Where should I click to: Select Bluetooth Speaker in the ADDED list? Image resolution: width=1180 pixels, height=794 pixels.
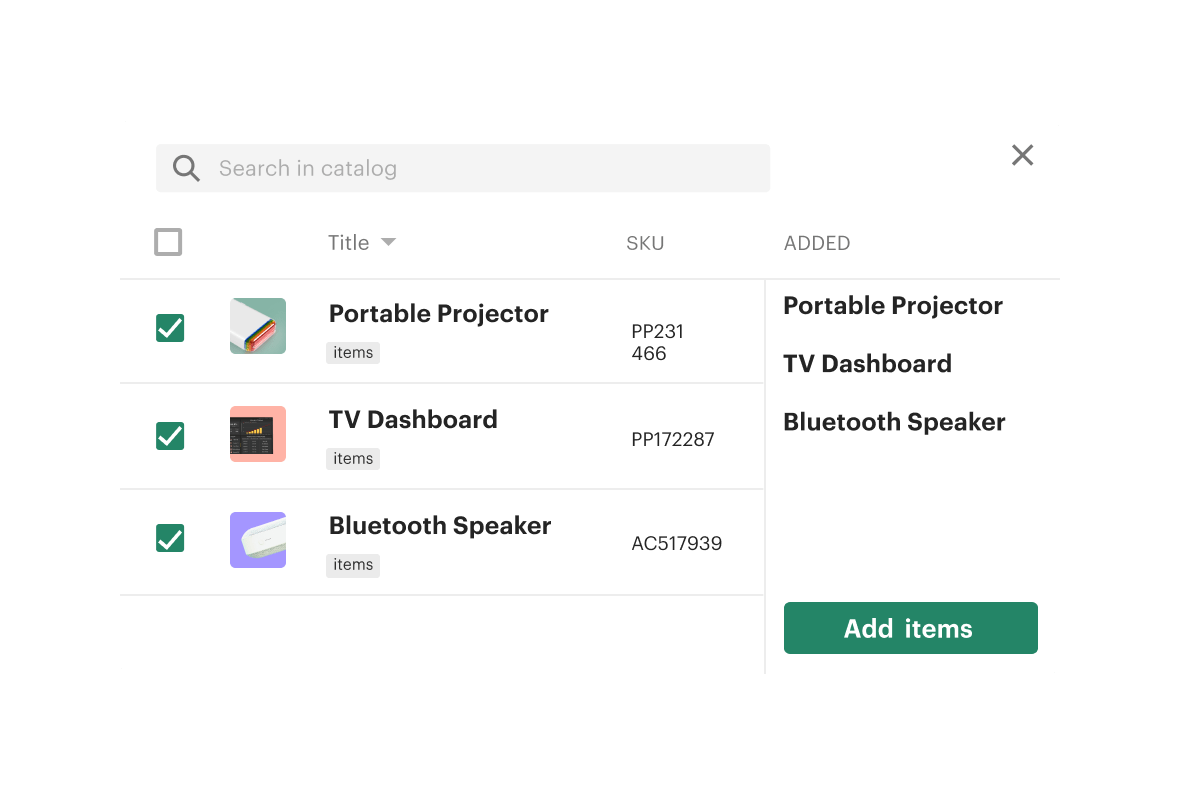[894, 421]
